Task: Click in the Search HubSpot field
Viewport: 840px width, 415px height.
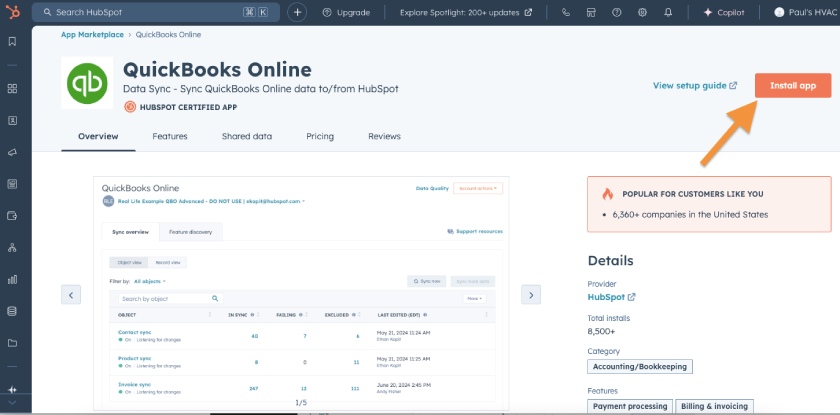Action: [156, 12]
